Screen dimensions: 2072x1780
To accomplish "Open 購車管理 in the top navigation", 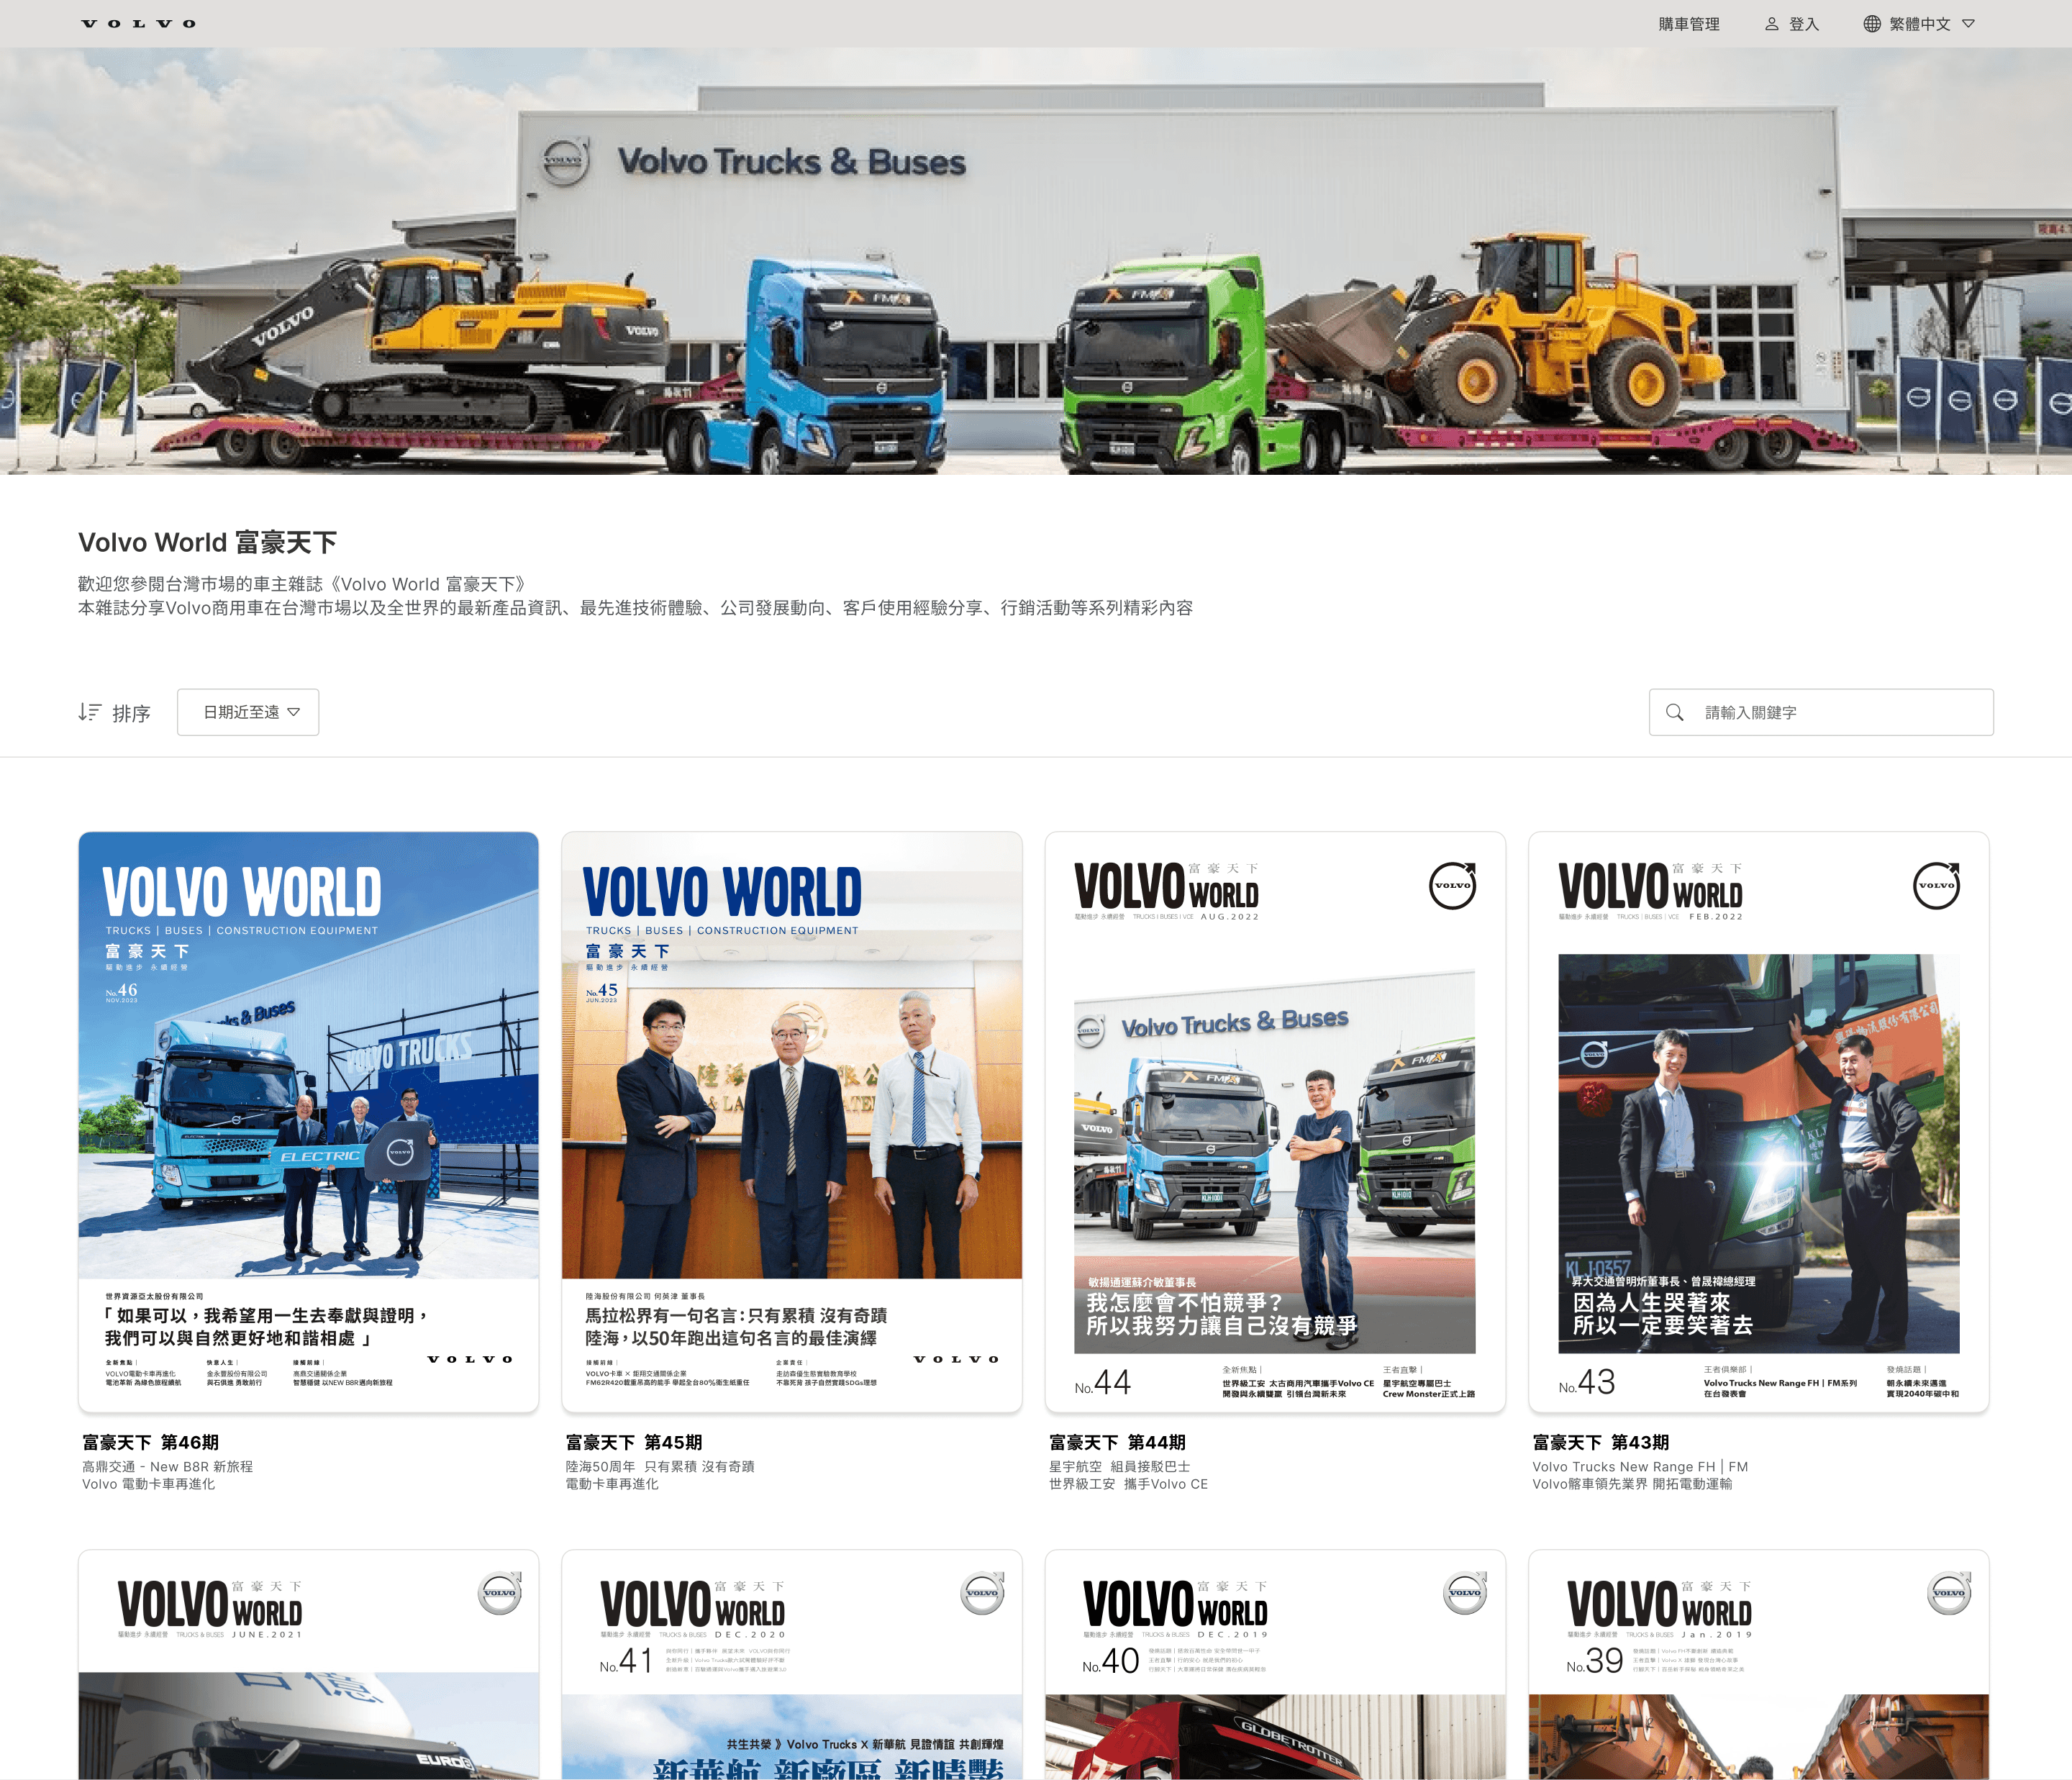I will click(x=1689, y=24).
